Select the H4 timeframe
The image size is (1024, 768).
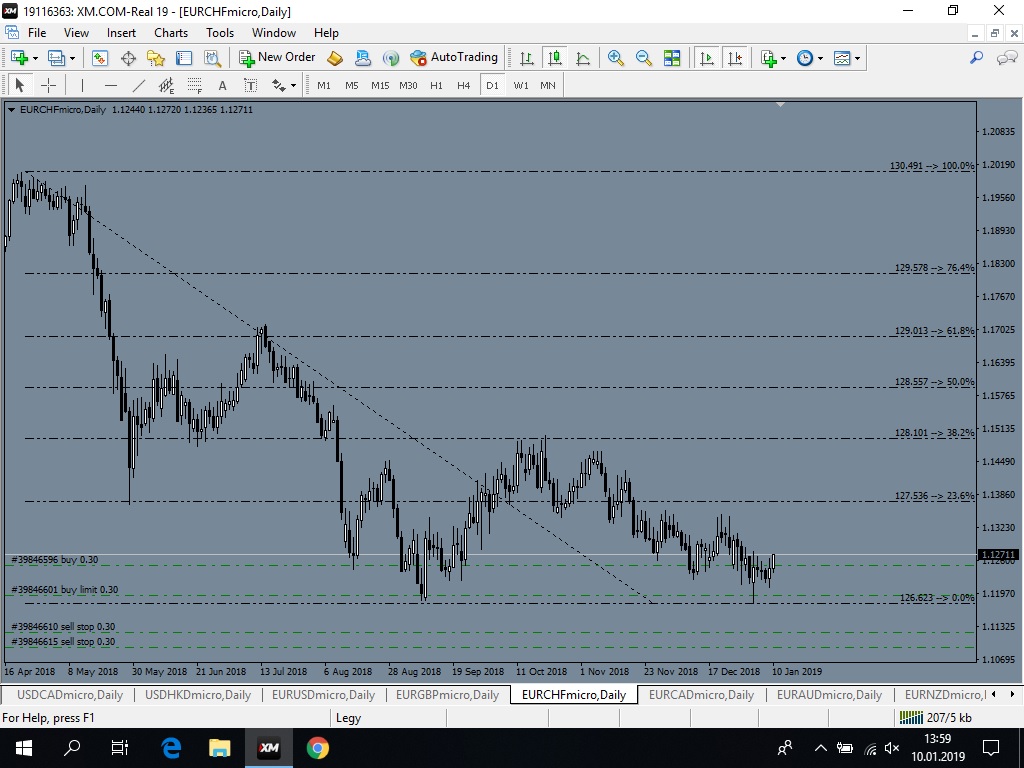[464, 86]
